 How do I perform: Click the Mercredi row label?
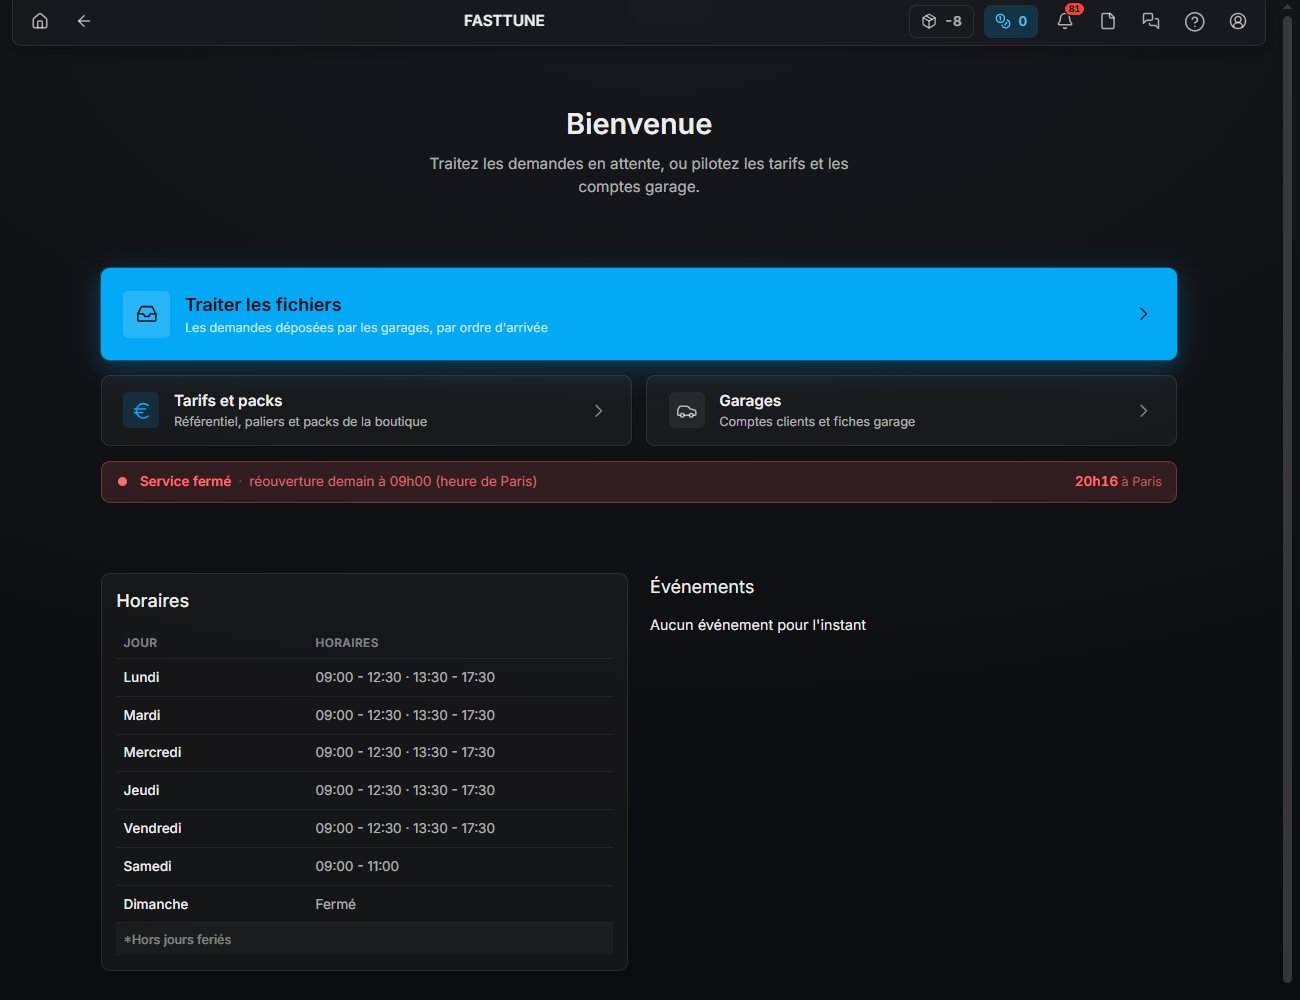pos(152,752)
